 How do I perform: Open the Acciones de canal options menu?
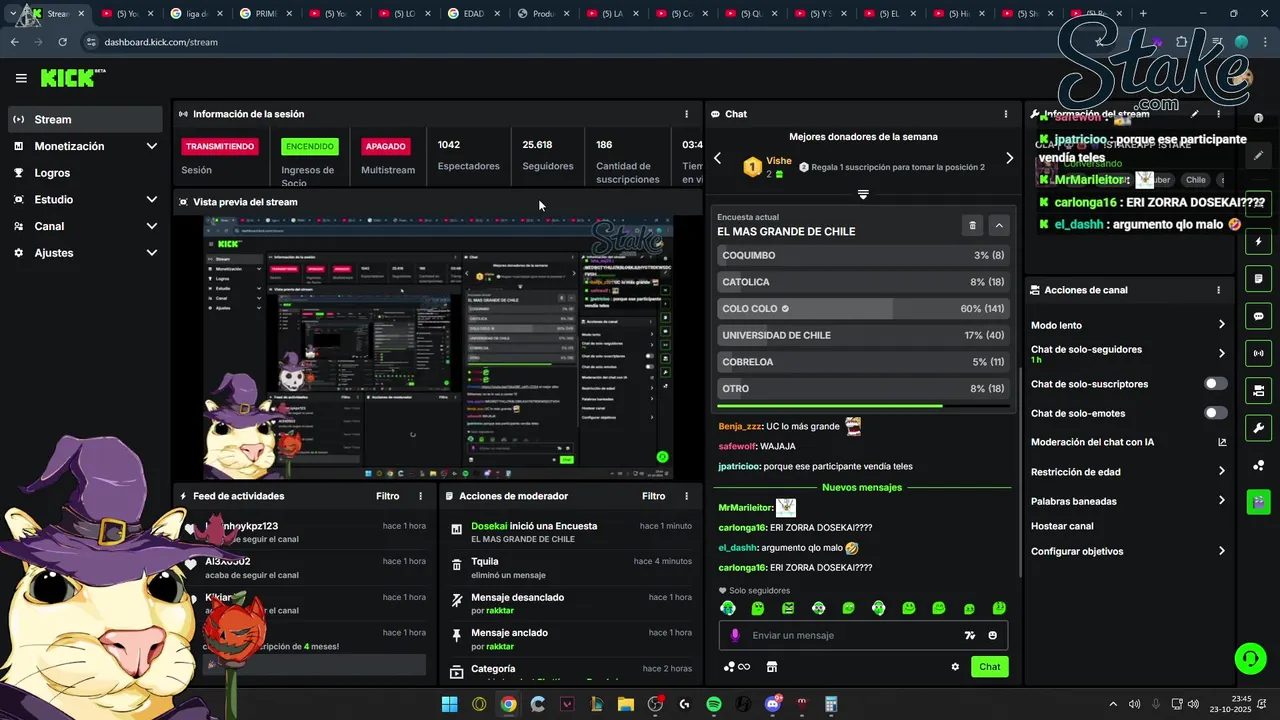point(1218,290)
